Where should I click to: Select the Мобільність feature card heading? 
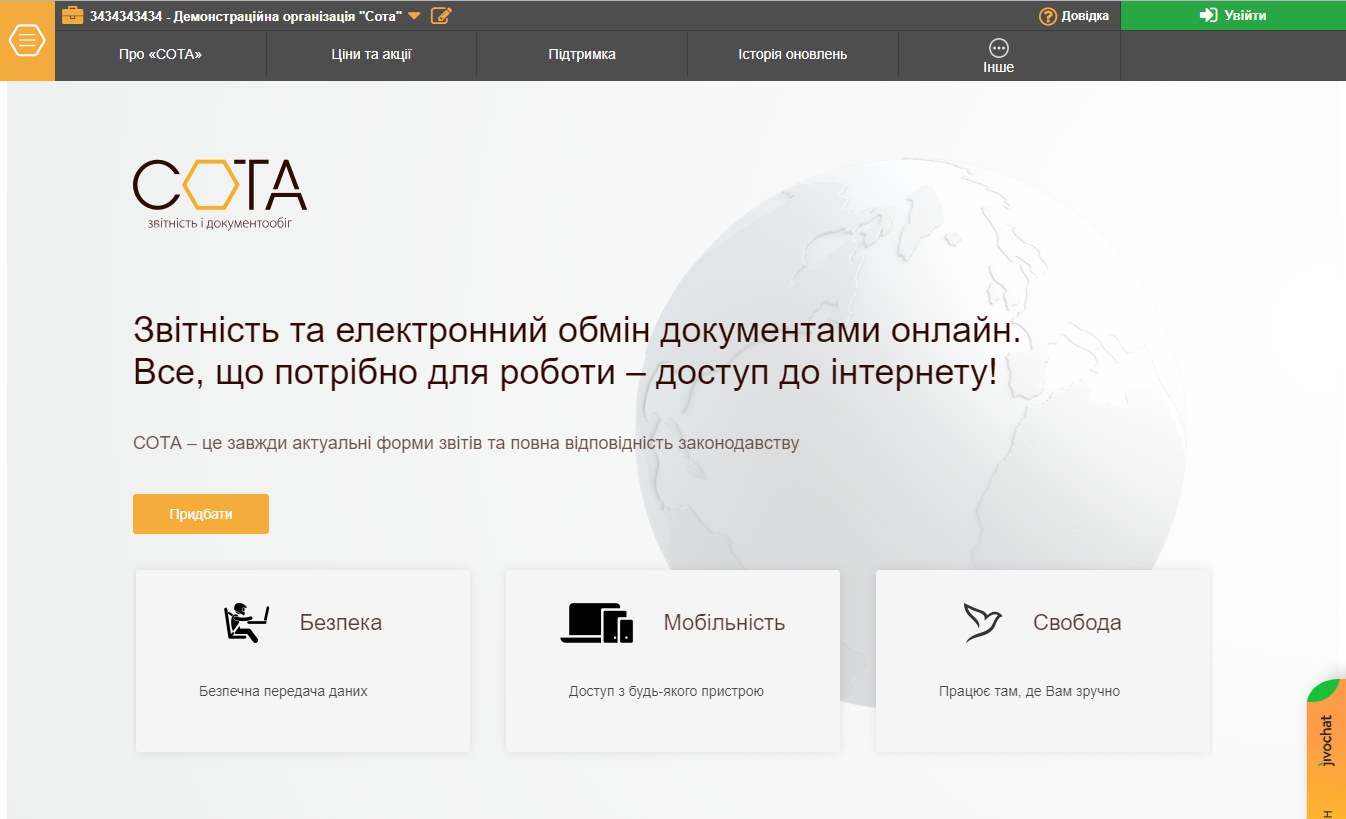point(724,622)
